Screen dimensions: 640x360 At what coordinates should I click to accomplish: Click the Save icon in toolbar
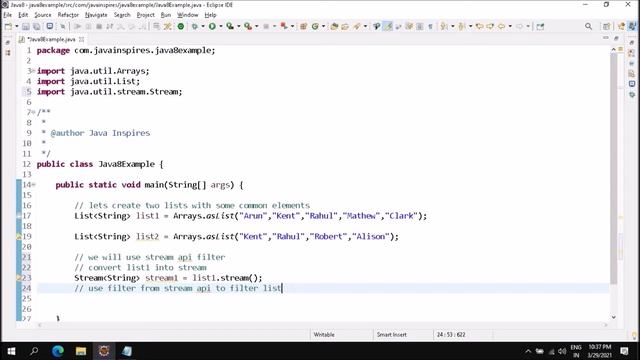(26, 27)
